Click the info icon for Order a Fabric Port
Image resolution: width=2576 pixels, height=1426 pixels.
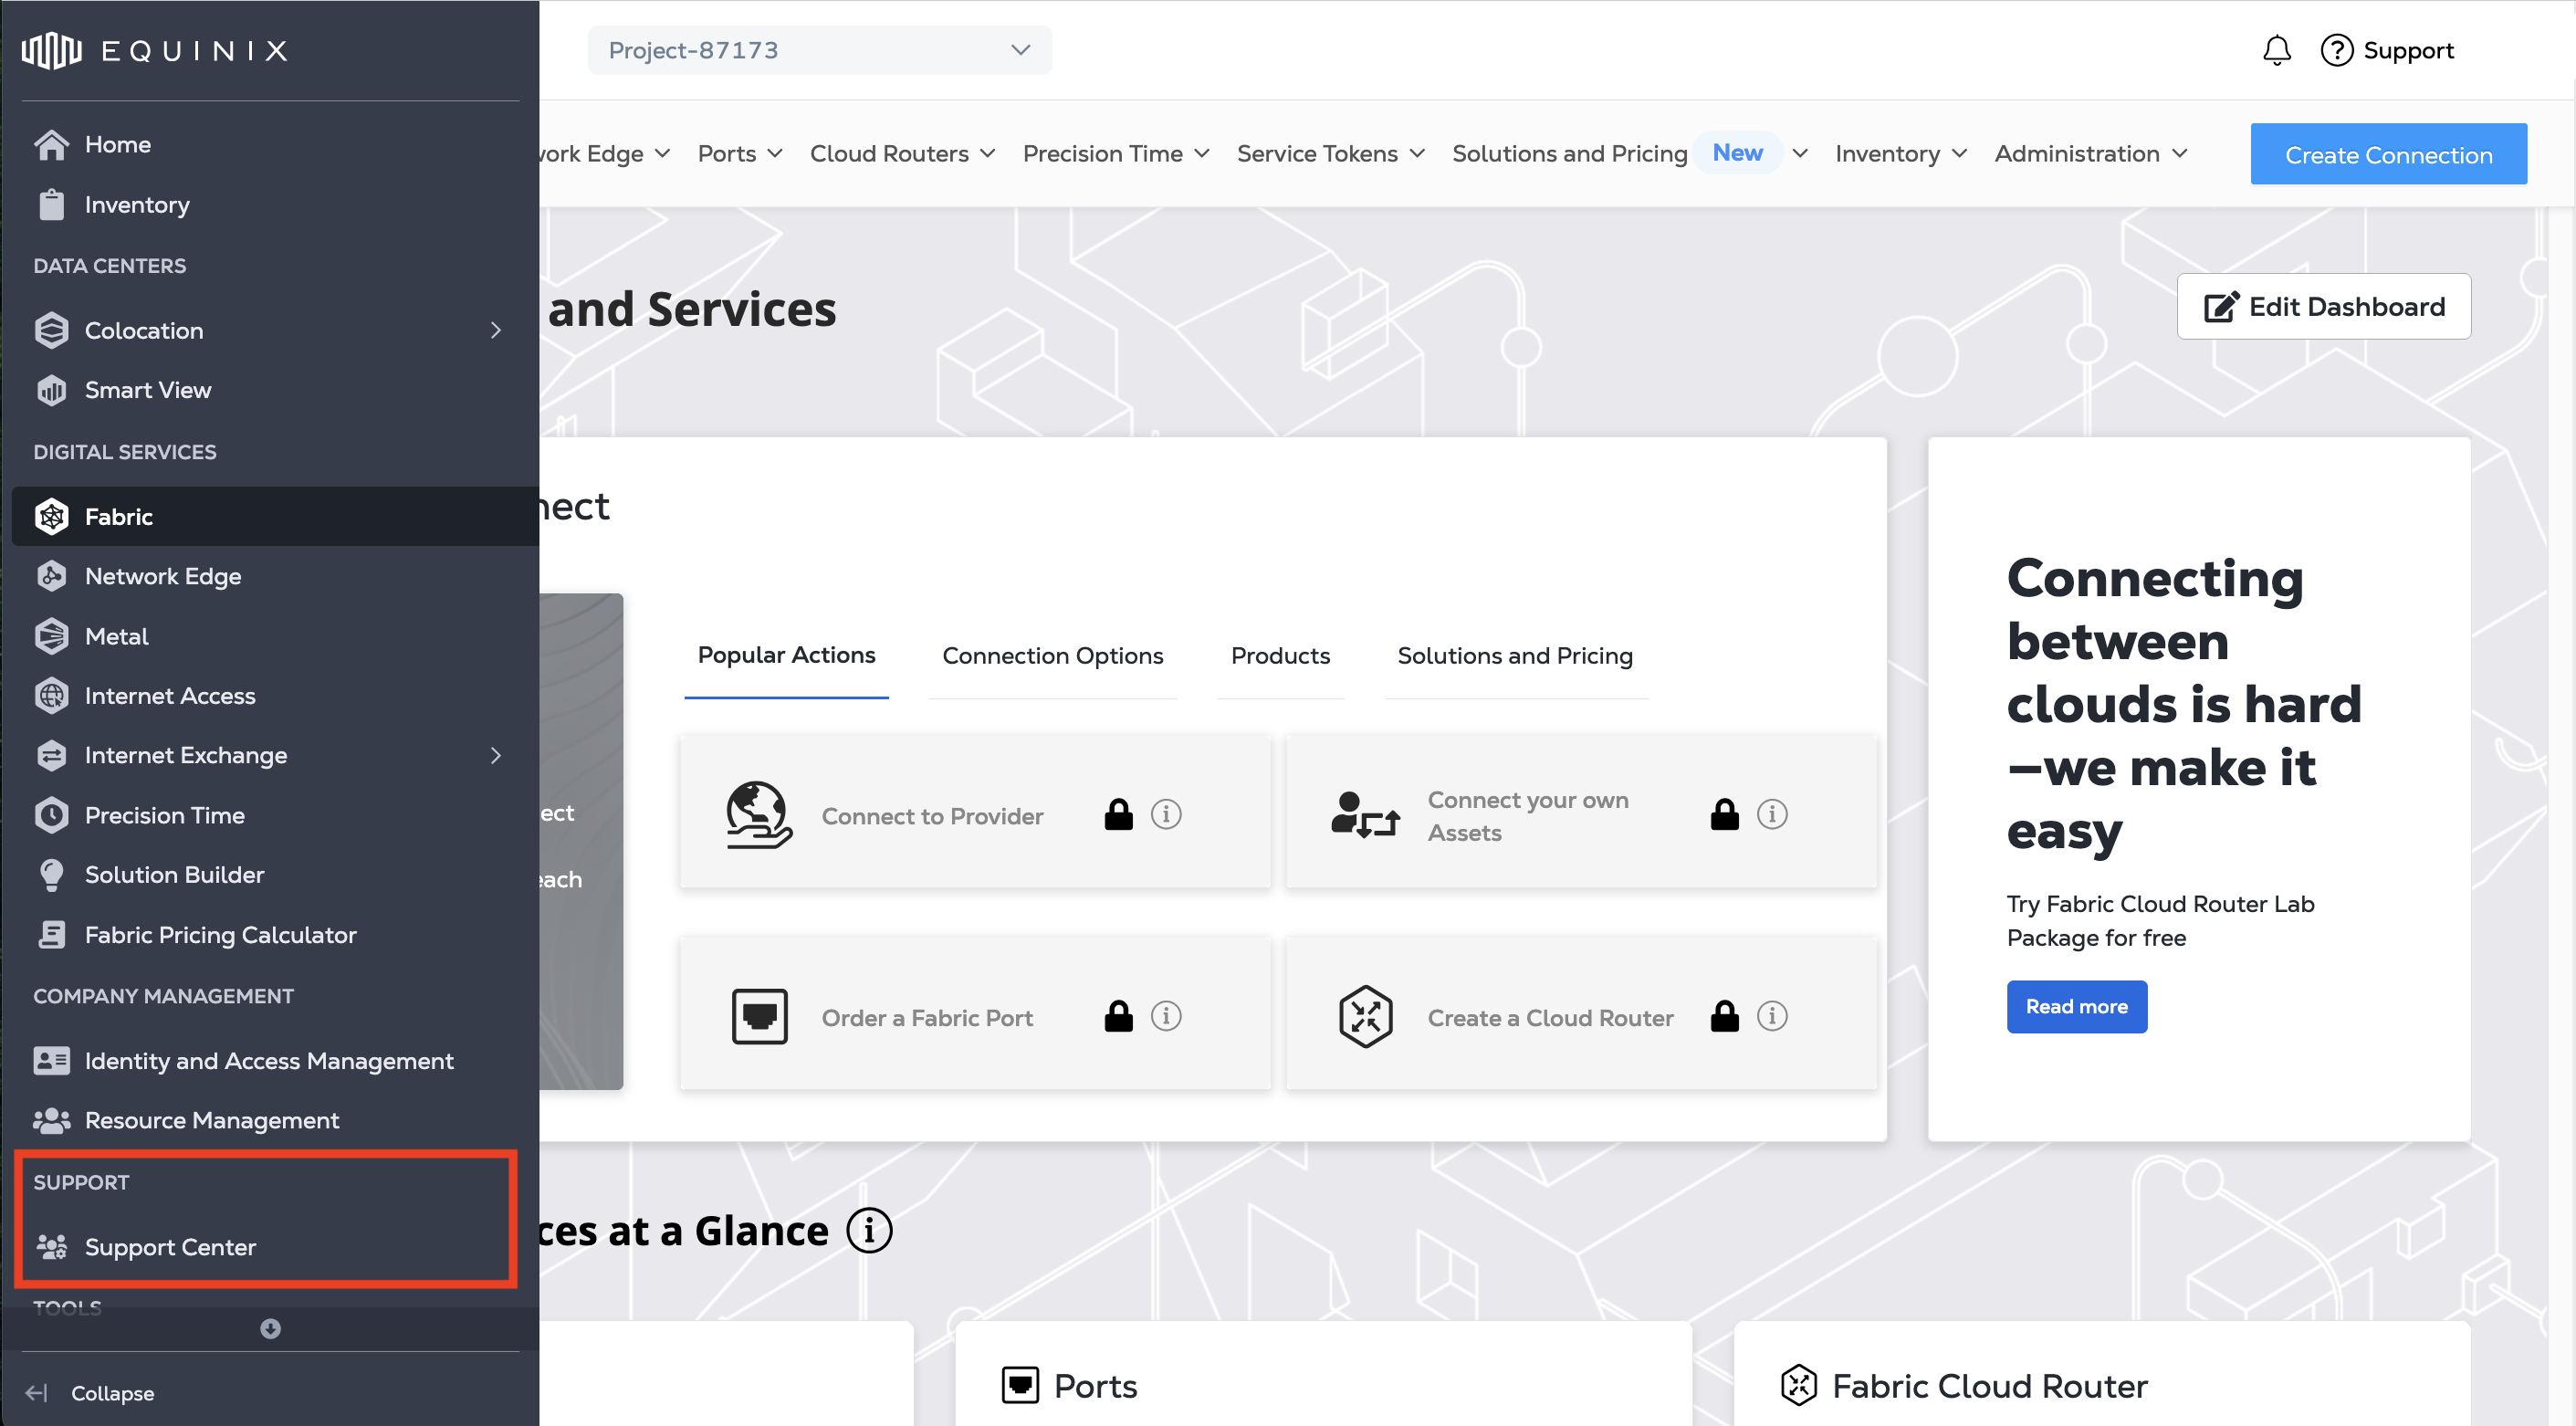[1166, 1016]
